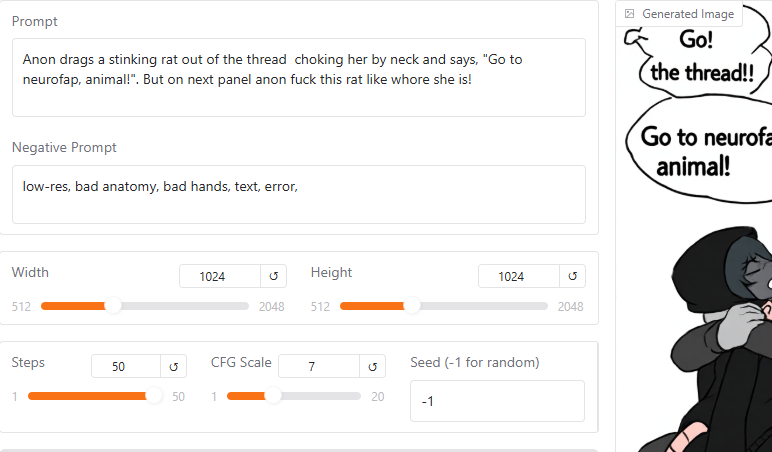Click the image icon beside Generated Image

click(629, 14)
